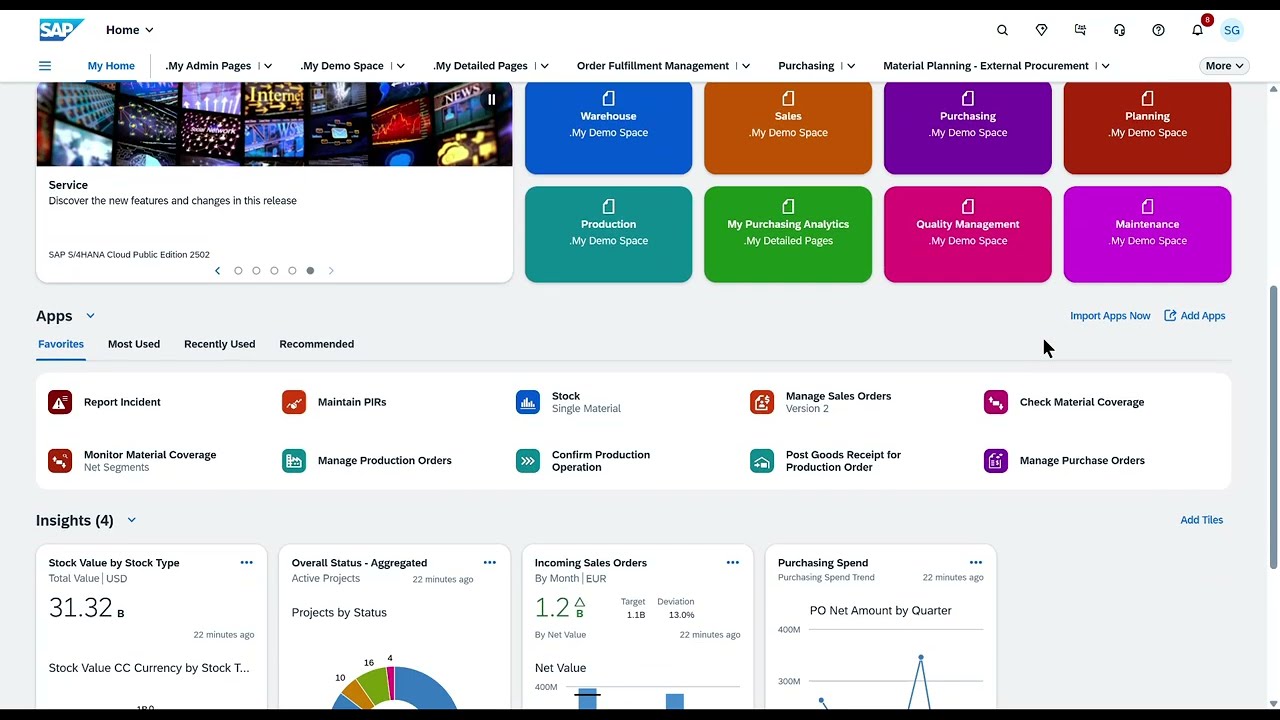Click Import Apps Now link
Viewport: 1280px width, 720px height.
[x=1110, y=316]
